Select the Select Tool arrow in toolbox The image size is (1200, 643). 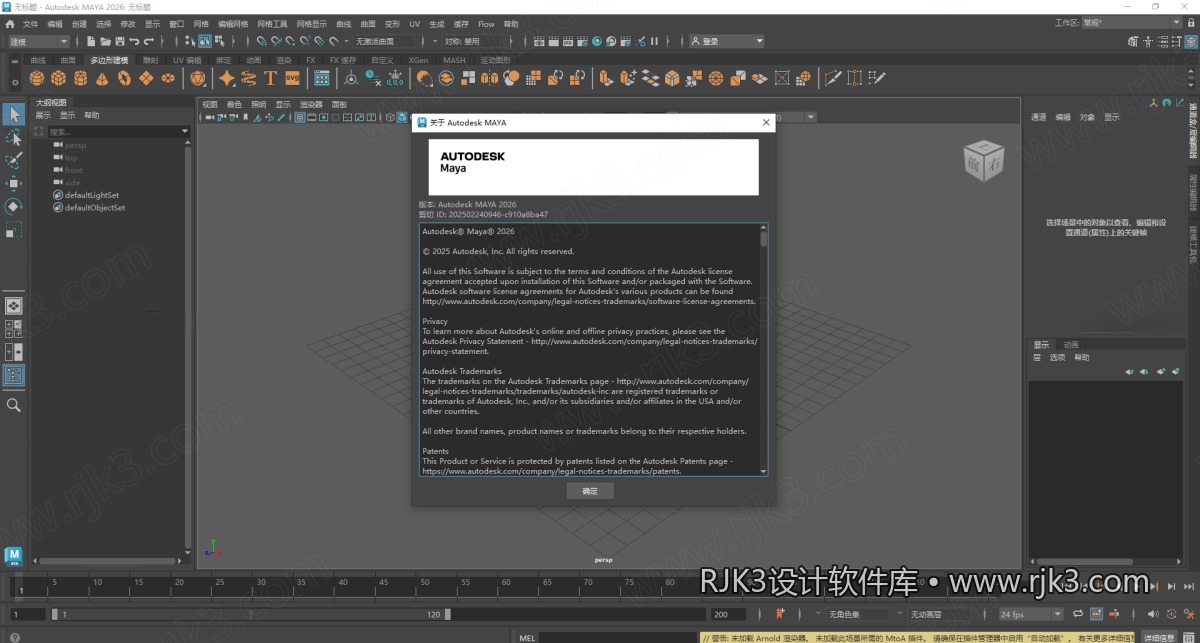click(14, 114)
